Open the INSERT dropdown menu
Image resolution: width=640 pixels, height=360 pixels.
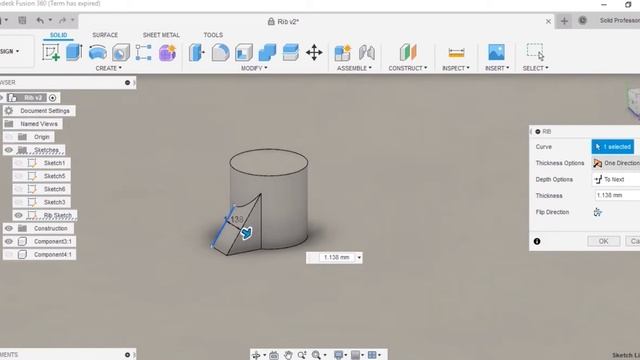point(497,68)
